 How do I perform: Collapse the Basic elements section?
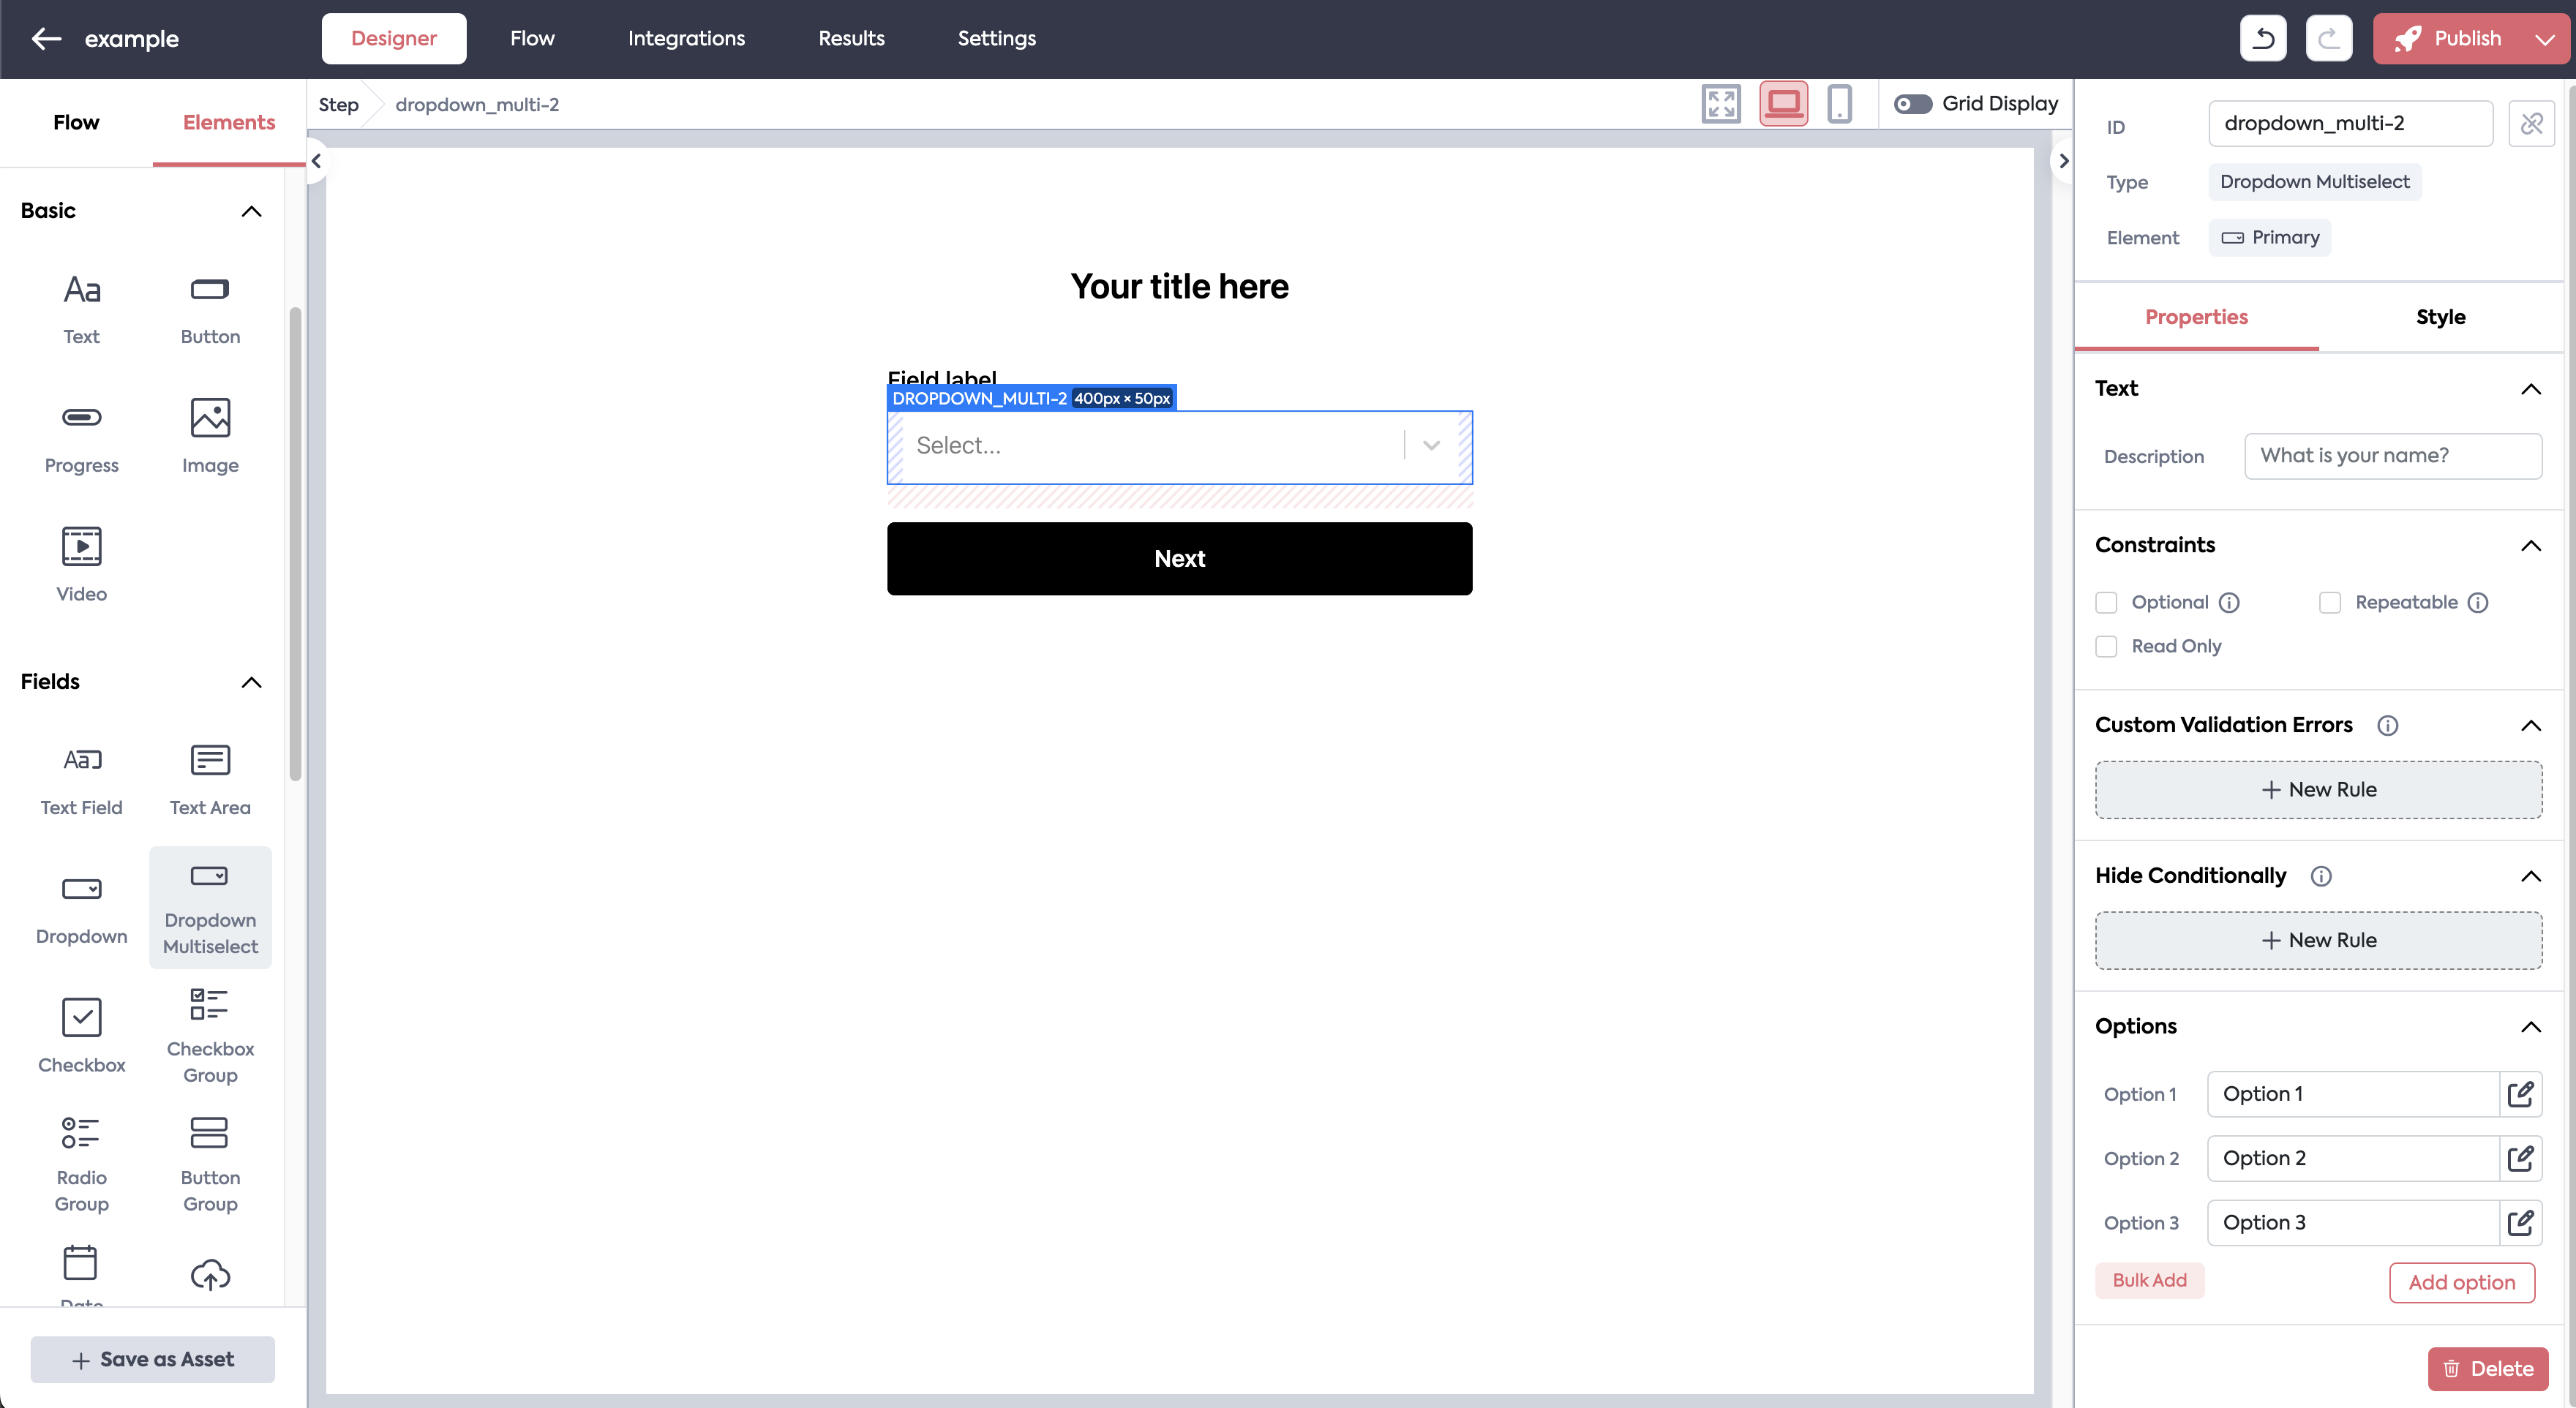251,211
